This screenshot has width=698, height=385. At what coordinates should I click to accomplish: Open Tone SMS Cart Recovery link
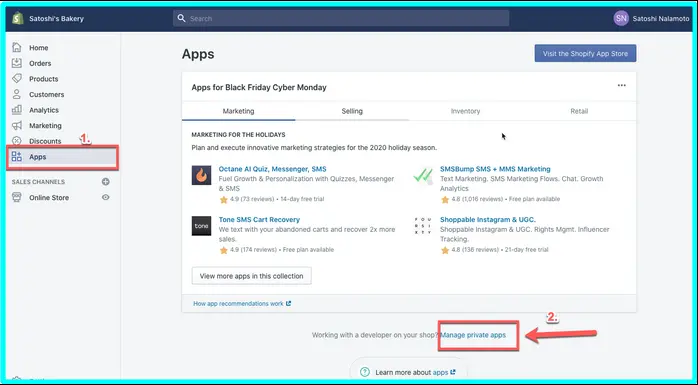(259, 219)
